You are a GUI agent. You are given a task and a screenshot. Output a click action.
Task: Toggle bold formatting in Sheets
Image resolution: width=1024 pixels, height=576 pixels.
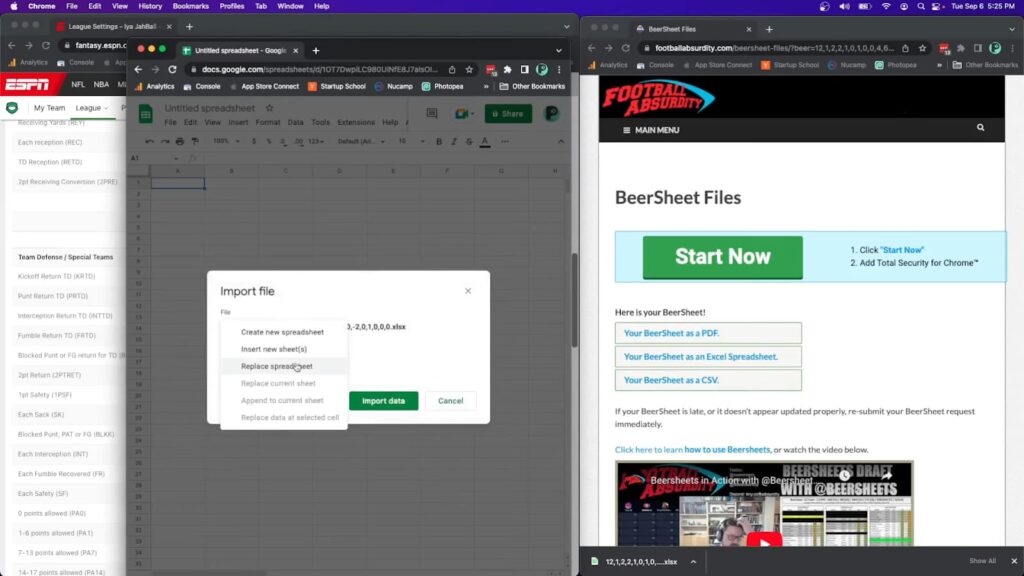pyautogui.click(x=439, y=141)
